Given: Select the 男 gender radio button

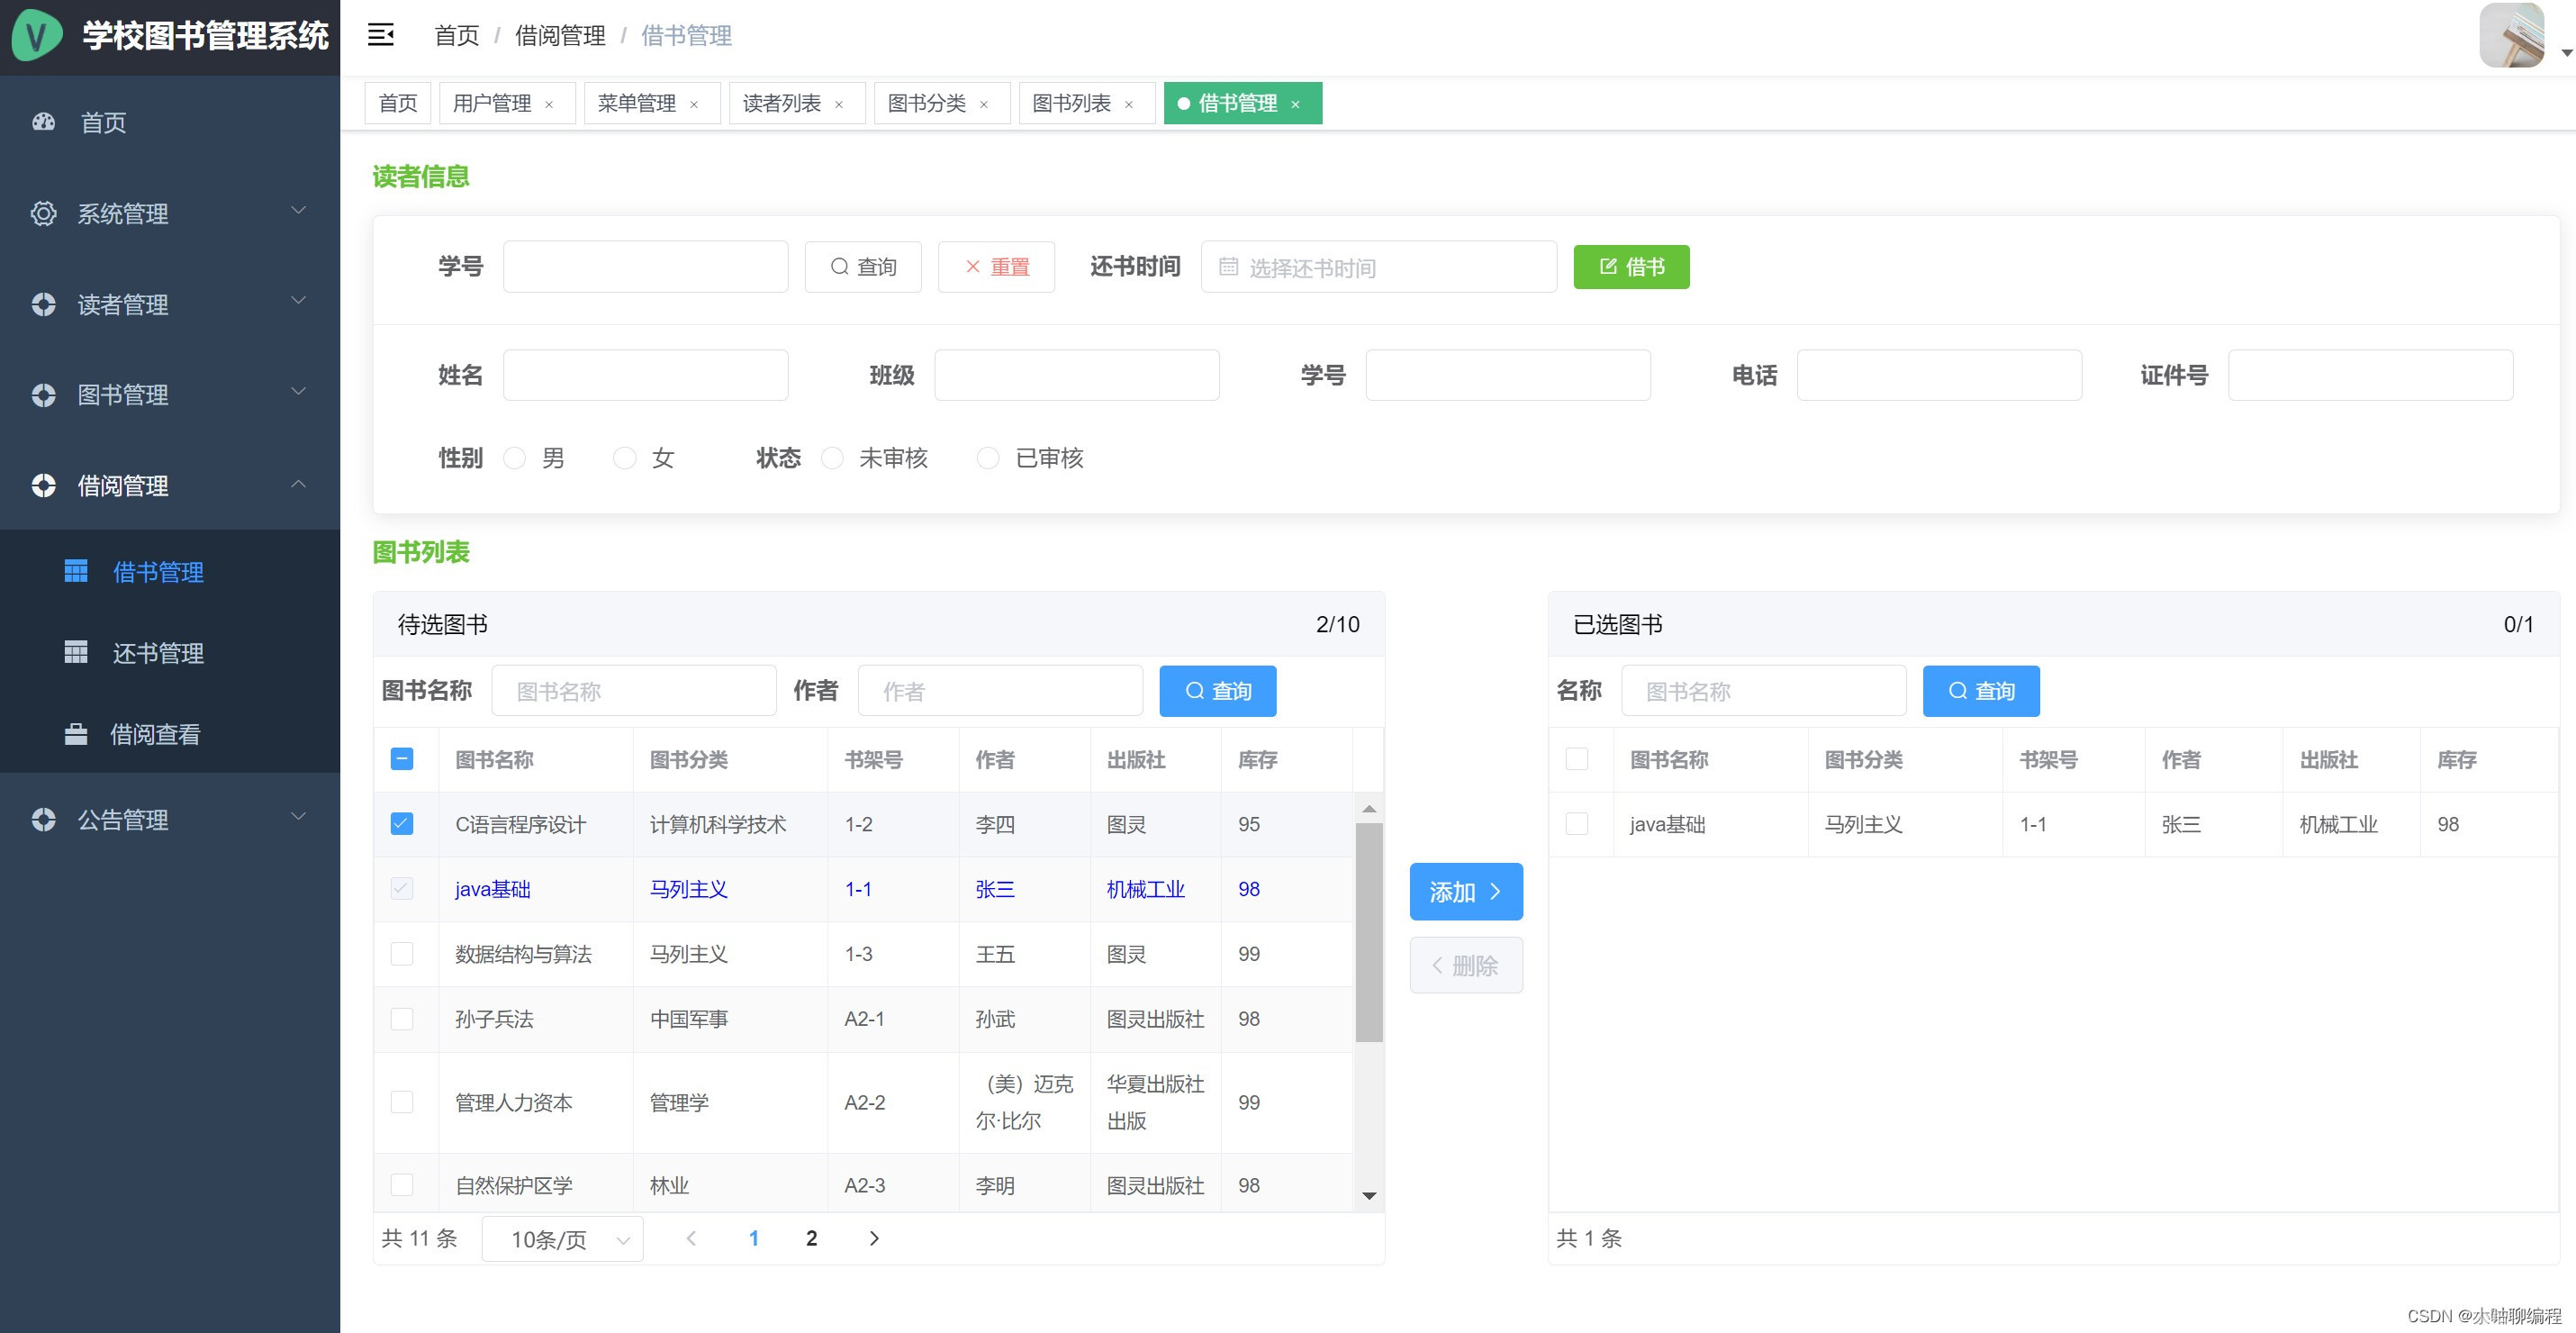Looking at the screenshot, I should click(x=515, y=458).
